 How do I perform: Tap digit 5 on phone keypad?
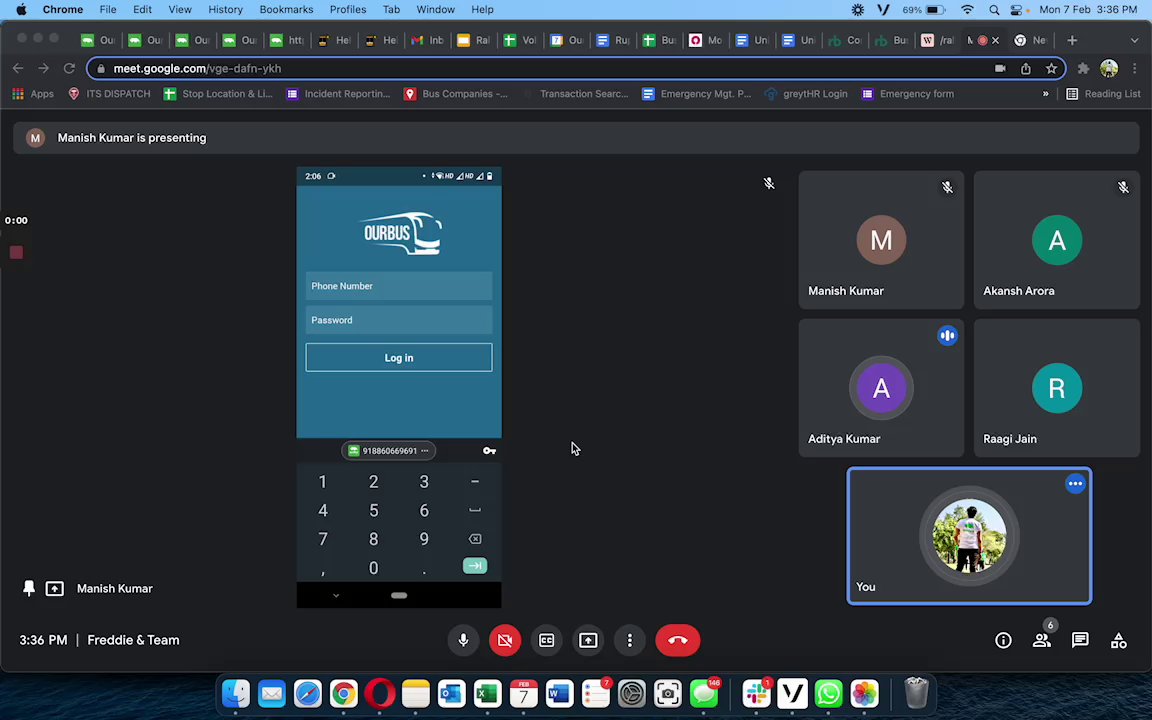(x=373, y=510)
